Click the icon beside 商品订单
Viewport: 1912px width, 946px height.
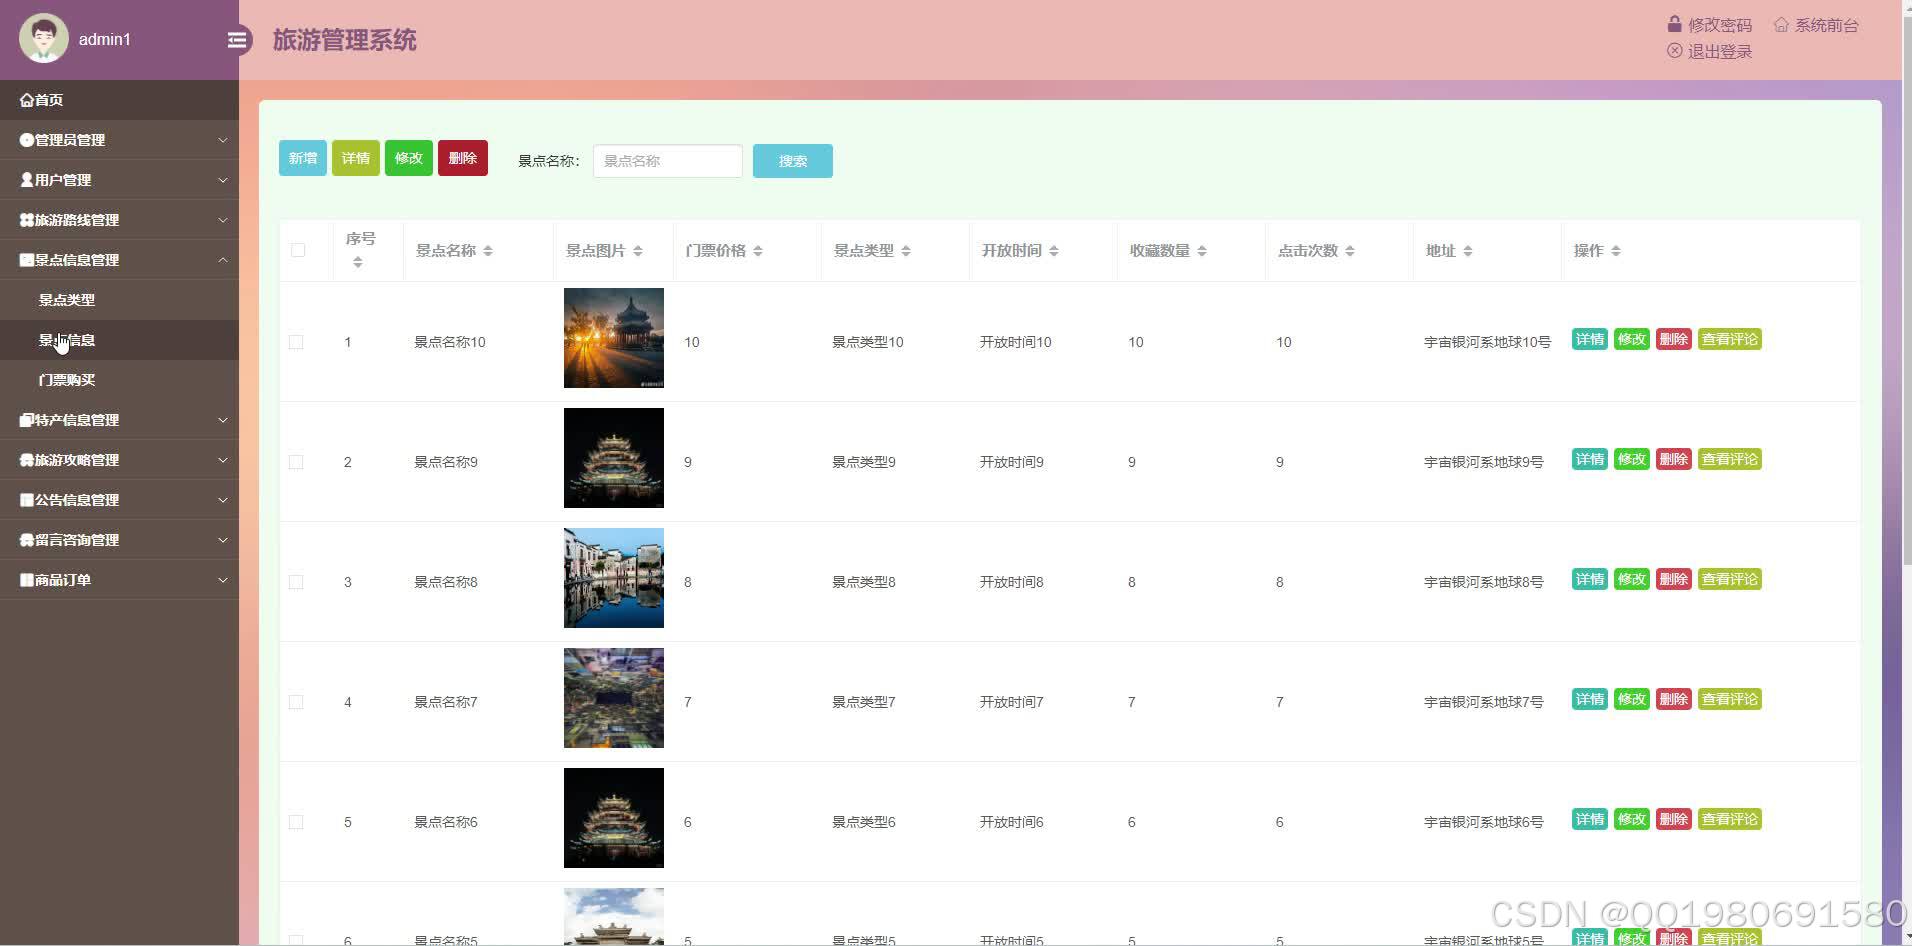pos(27,580)
